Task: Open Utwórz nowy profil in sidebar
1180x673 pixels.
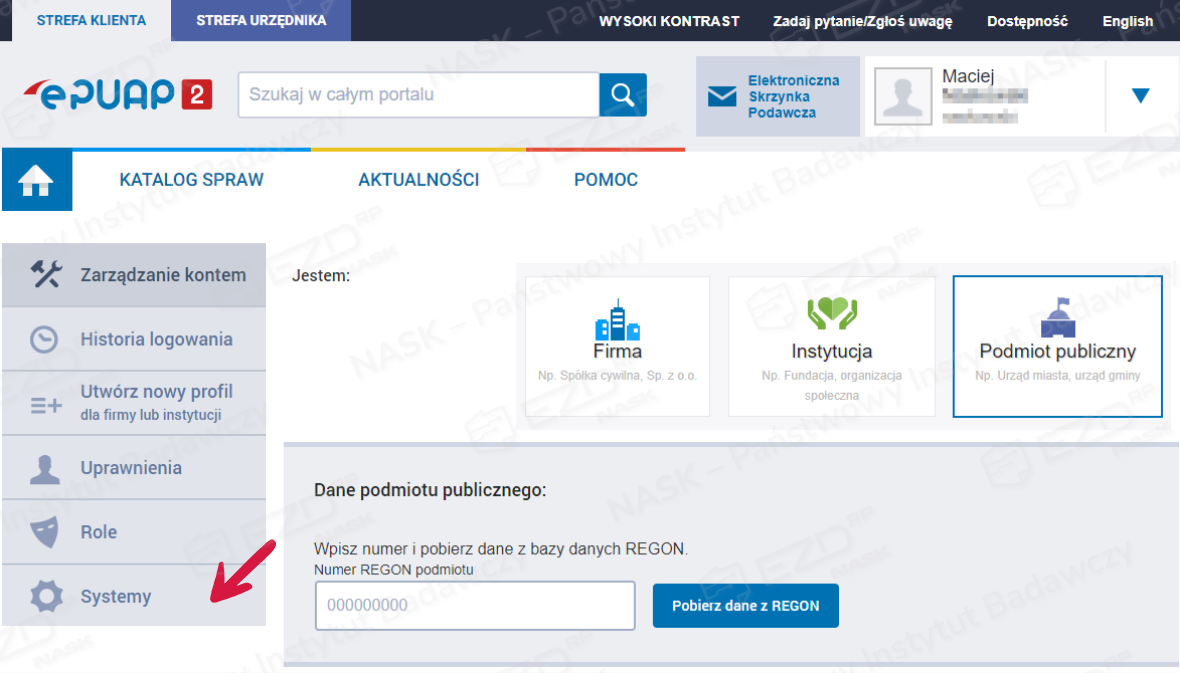Action: (x=156, y=401)
